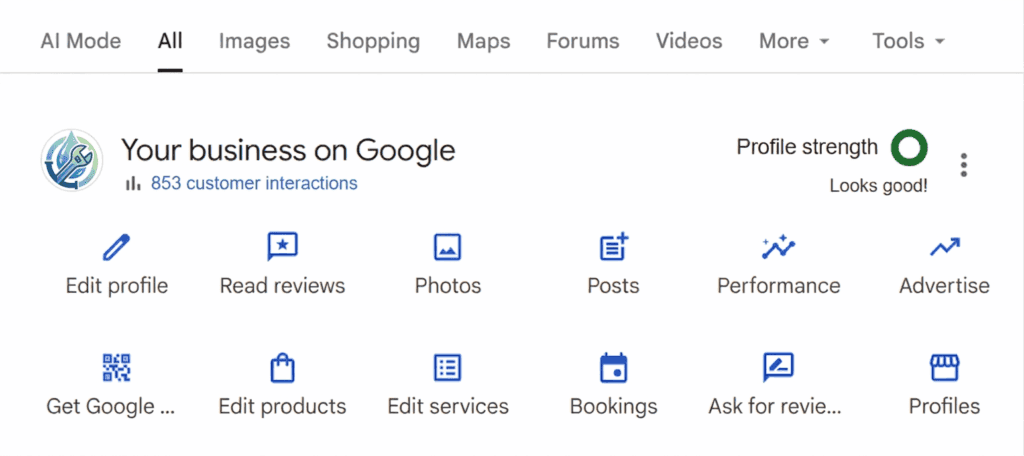
Task: Switch to the Maps tab
Action: point(483,41)
